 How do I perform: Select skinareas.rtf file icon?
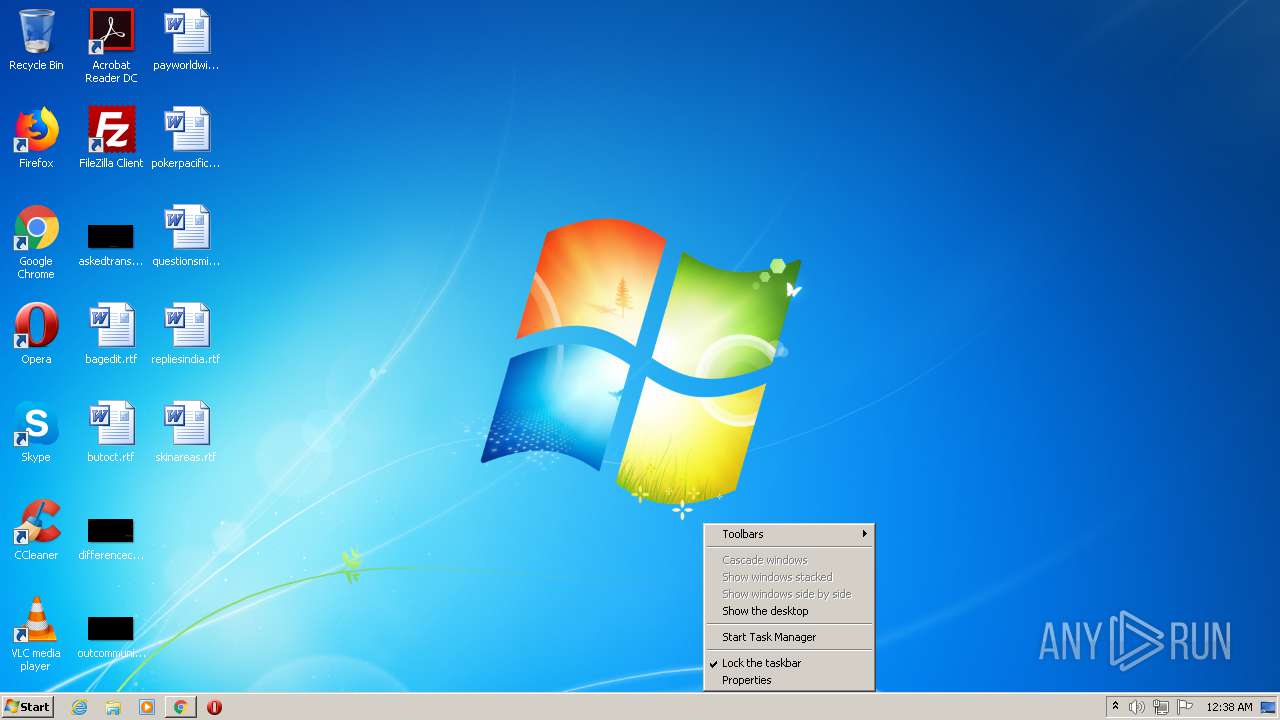[x=186, y=432]
